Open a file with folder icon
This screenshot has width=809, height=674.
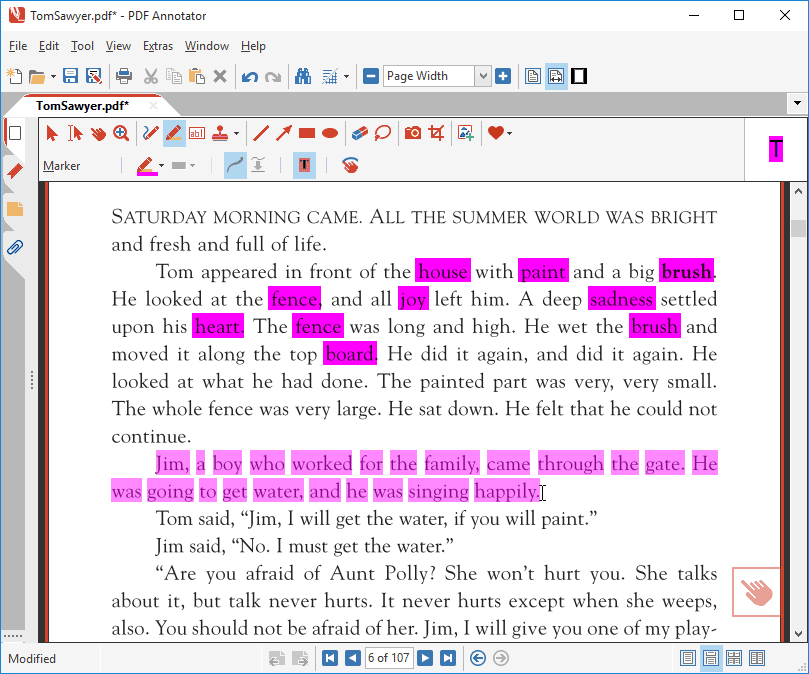click(x=37, y=76)
